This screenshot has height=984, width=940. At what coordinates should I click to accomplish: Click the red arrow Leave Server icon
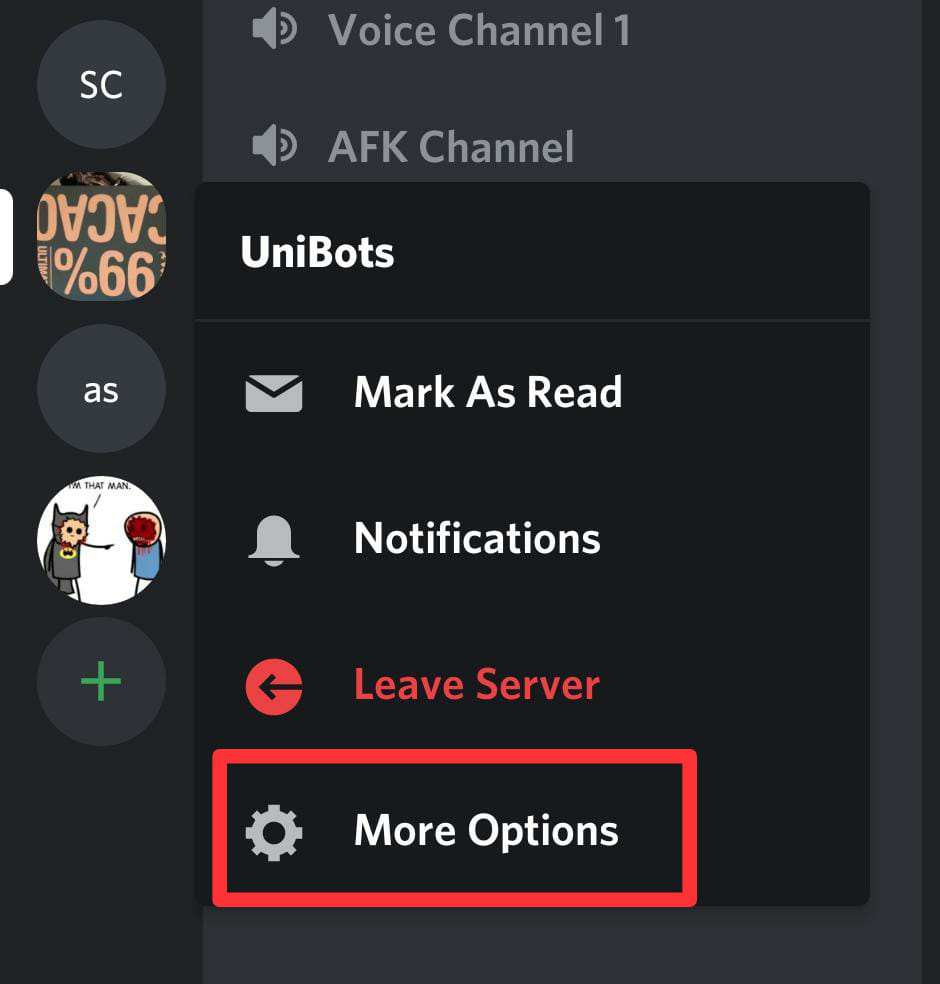coord(274,687)
